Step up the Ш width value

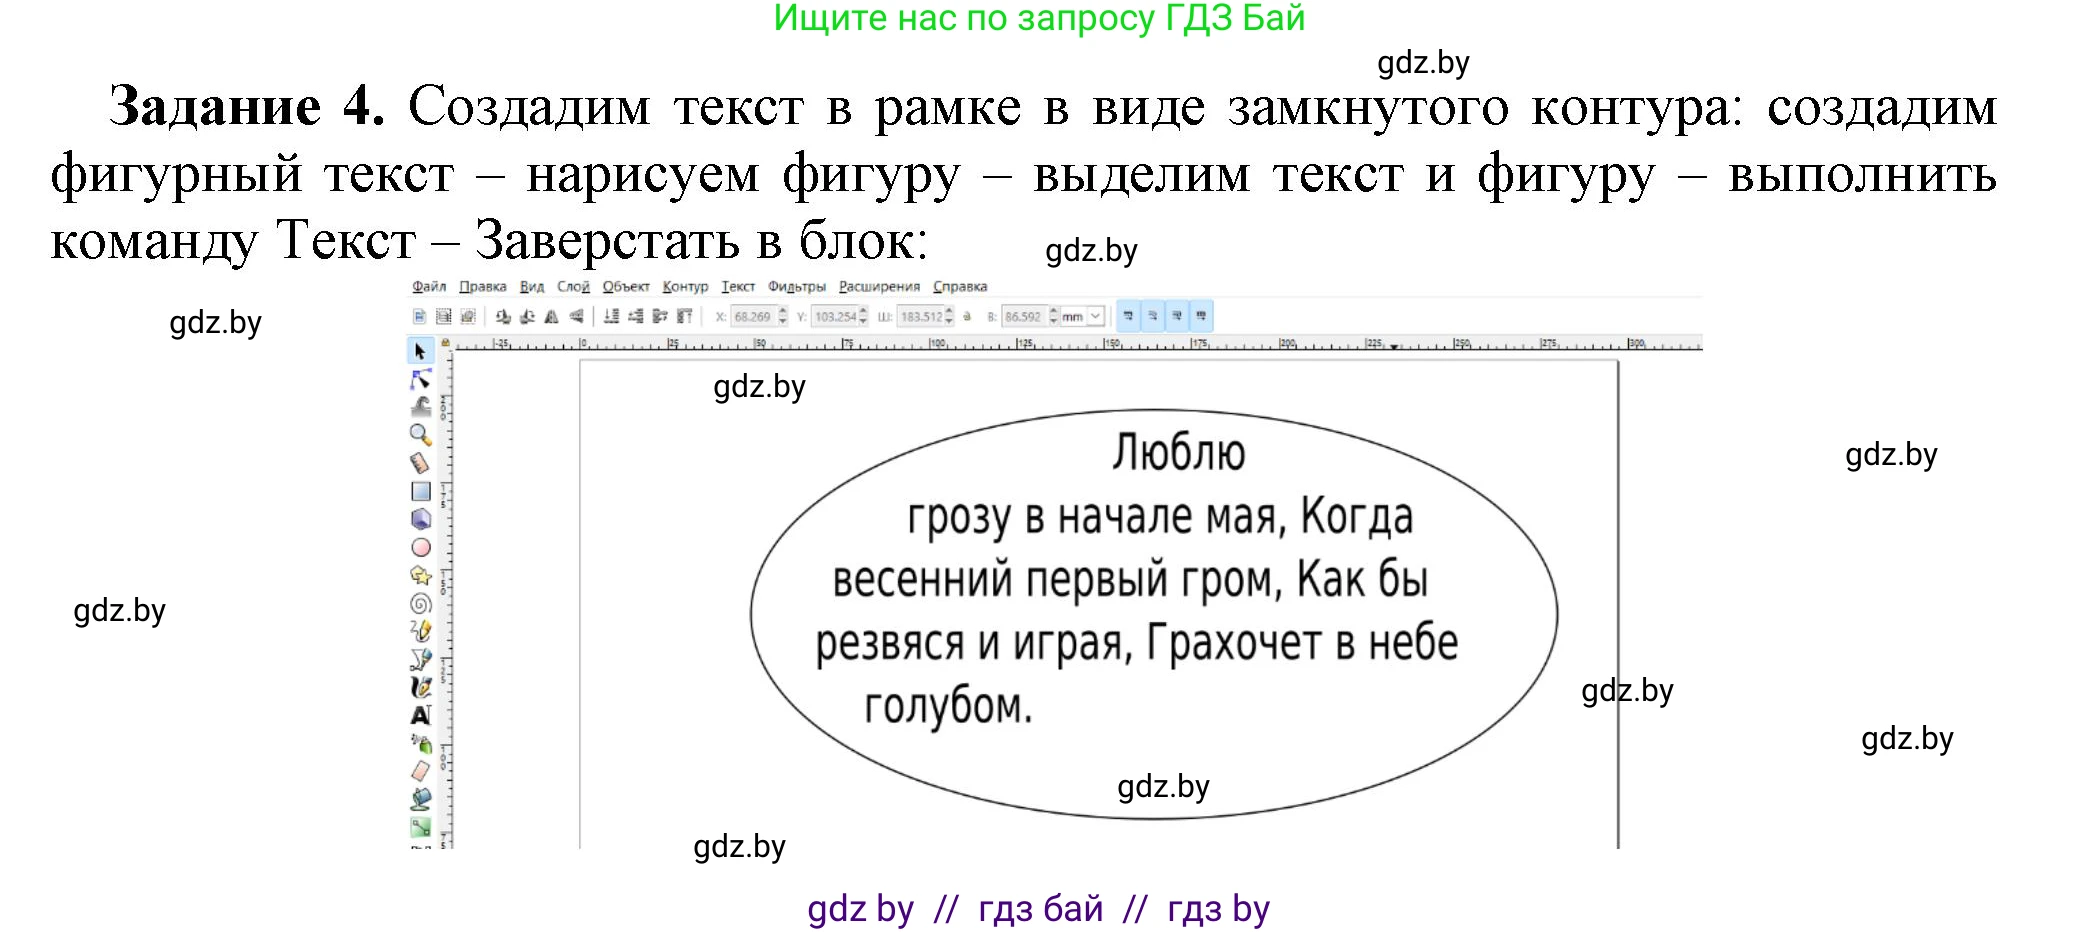948,311
